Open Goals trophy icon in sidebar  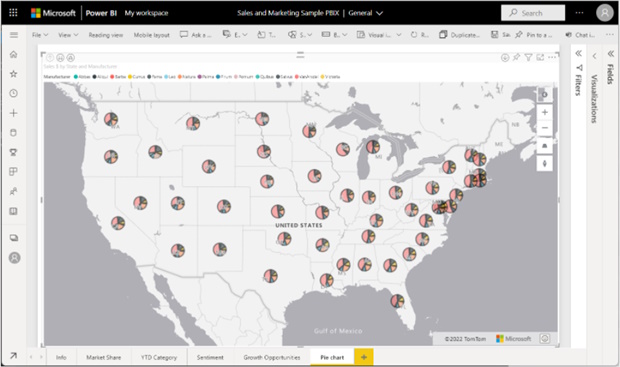pos(13,152)
